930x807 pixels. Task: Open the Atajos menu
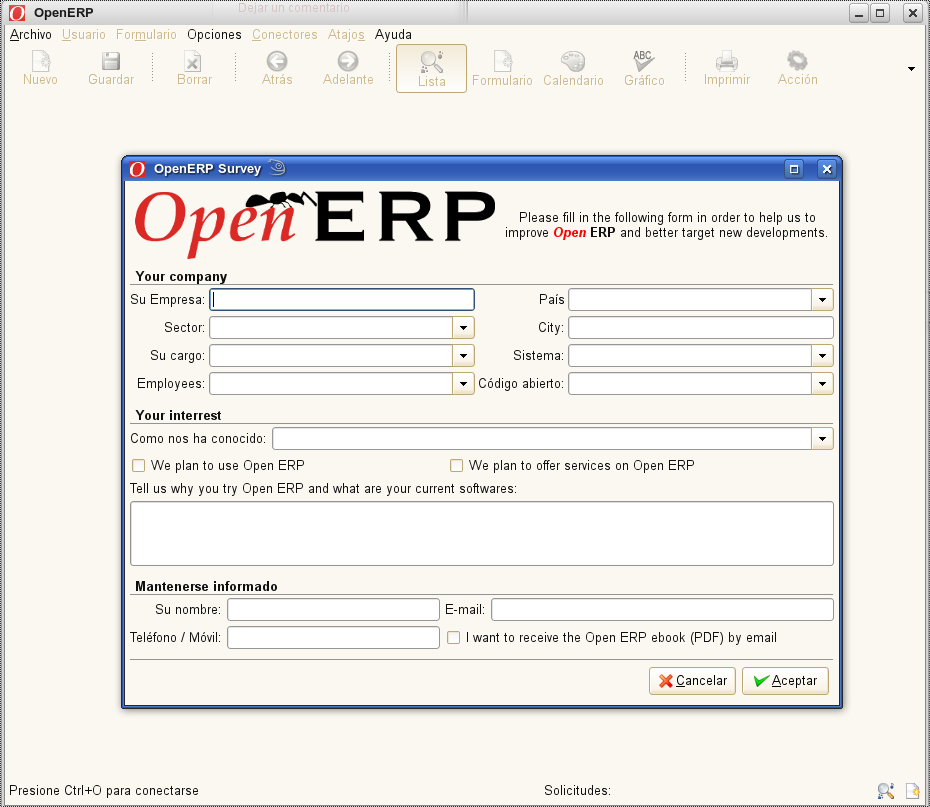click(x=346, y=34)
